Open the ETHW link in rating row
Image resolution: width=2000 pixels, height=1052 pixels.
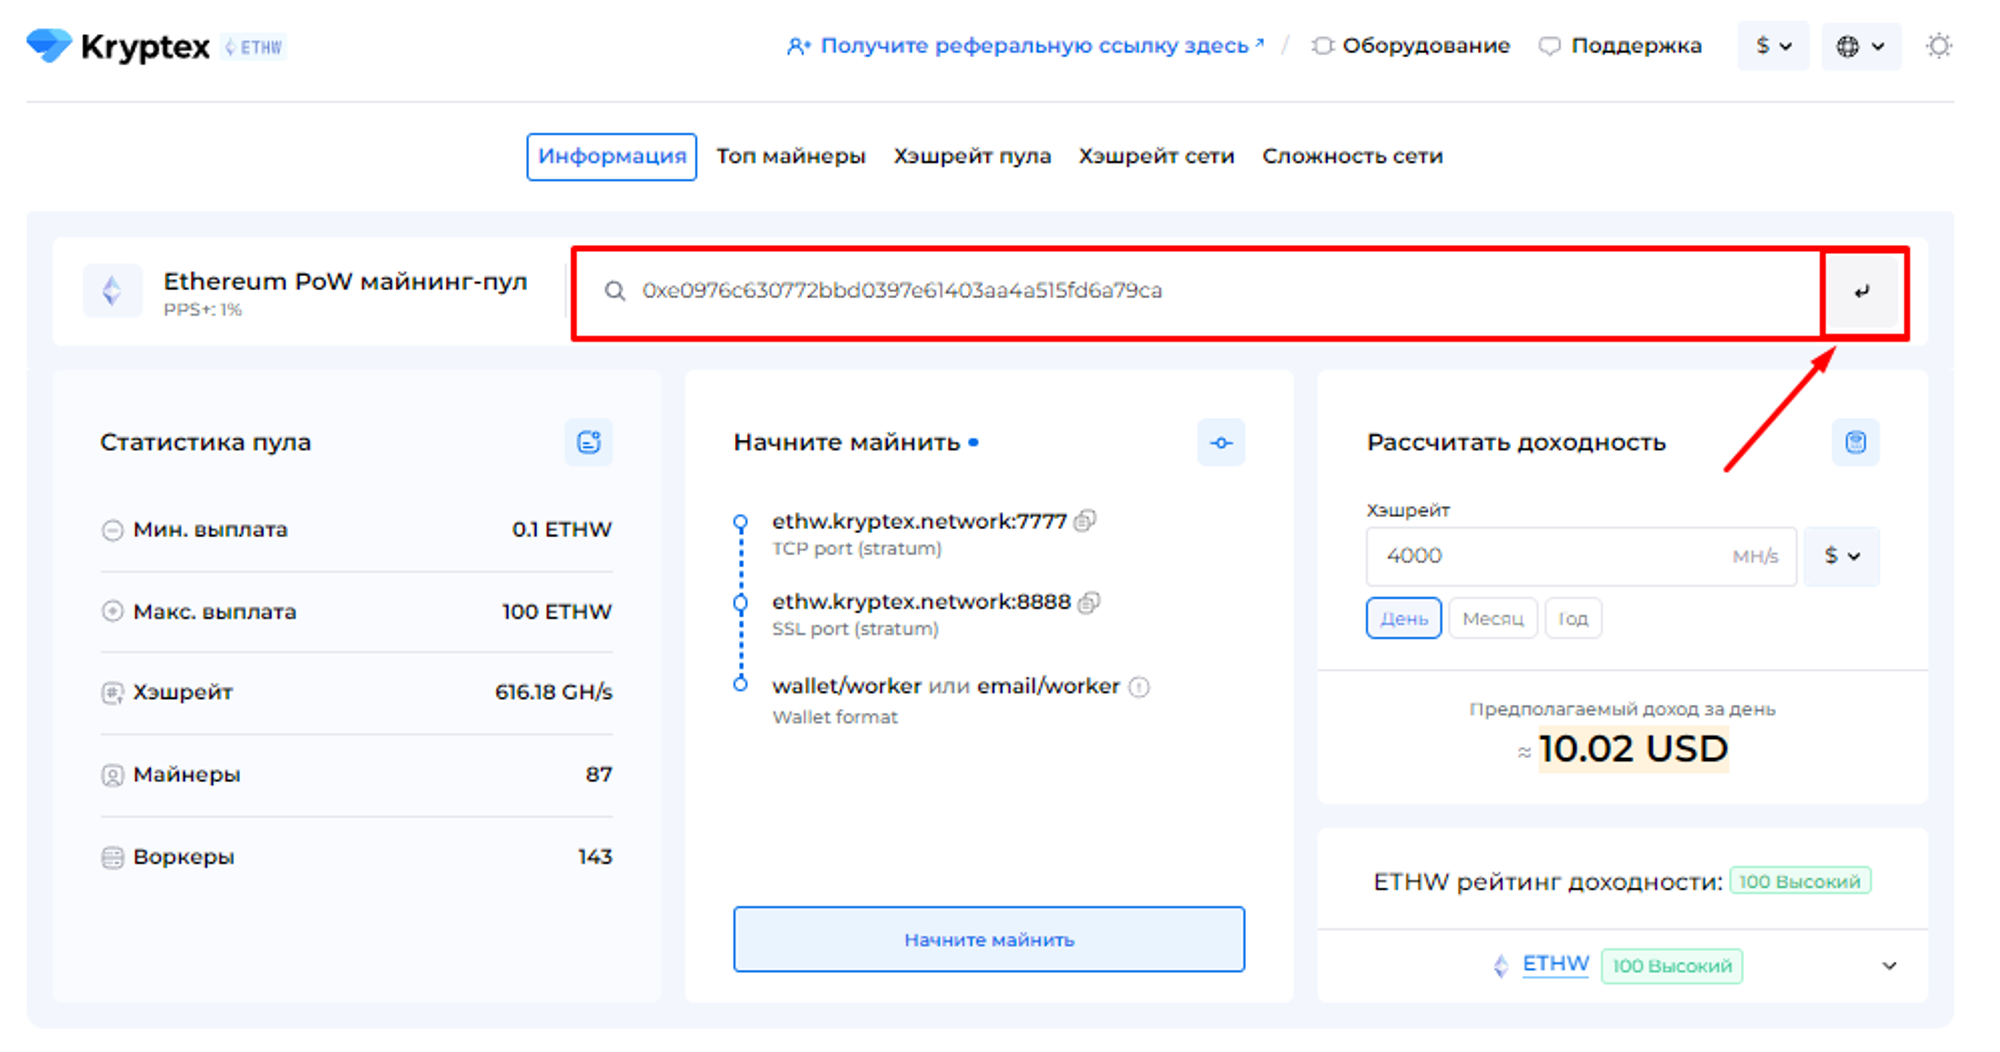pos(1556,964)
